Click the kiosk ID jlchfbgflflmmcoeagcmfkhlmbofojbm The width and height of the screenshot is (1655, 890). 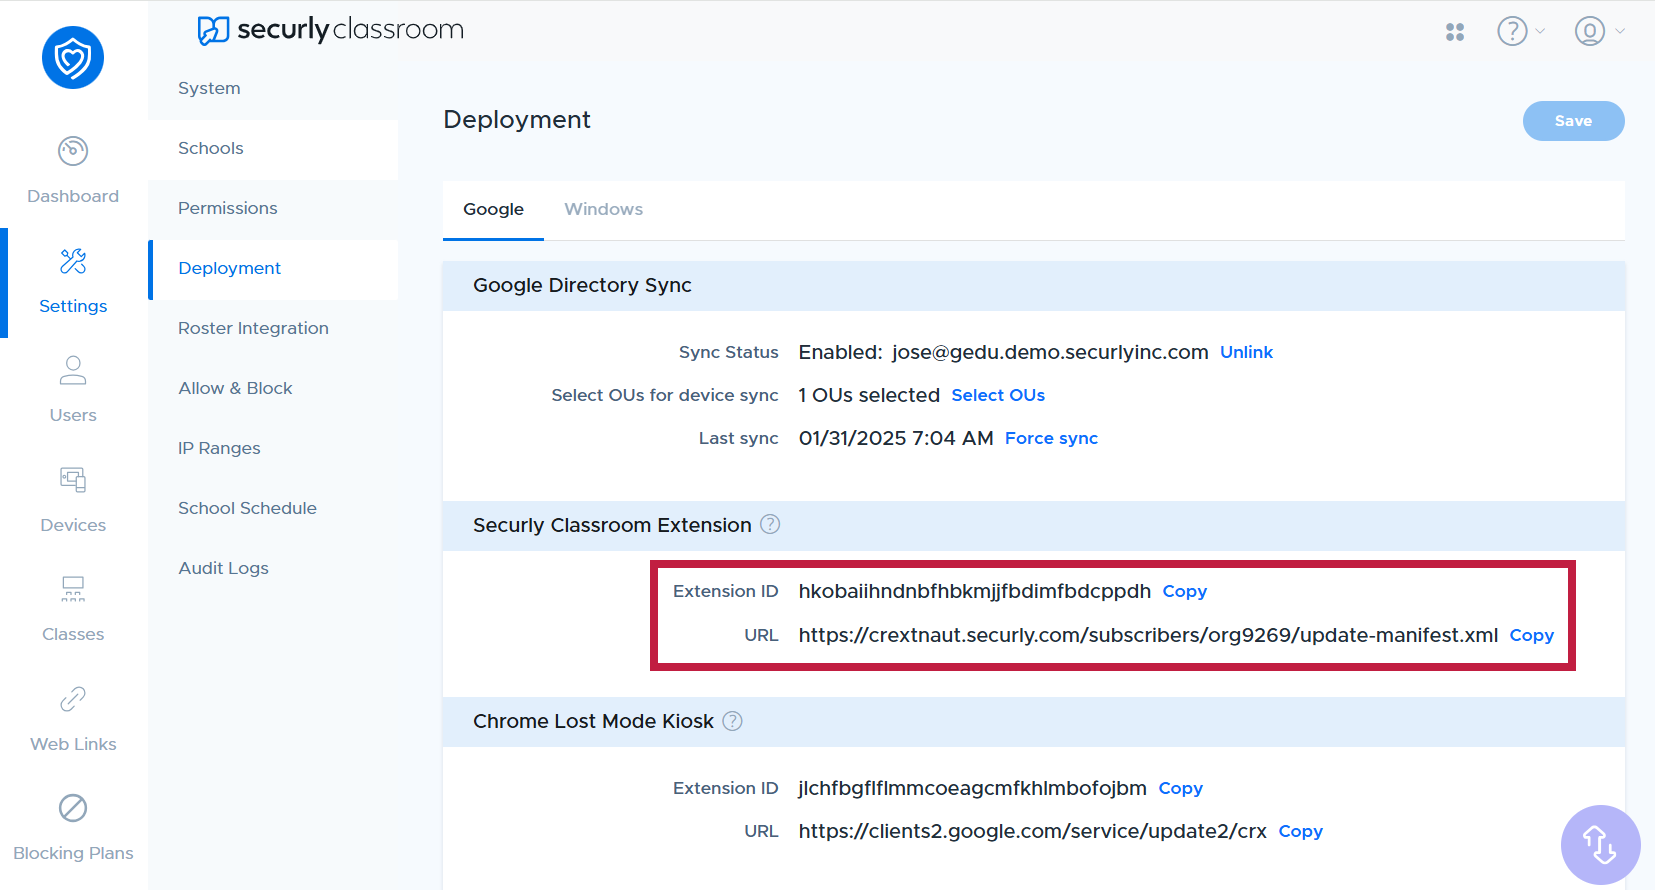coord(972,788)
